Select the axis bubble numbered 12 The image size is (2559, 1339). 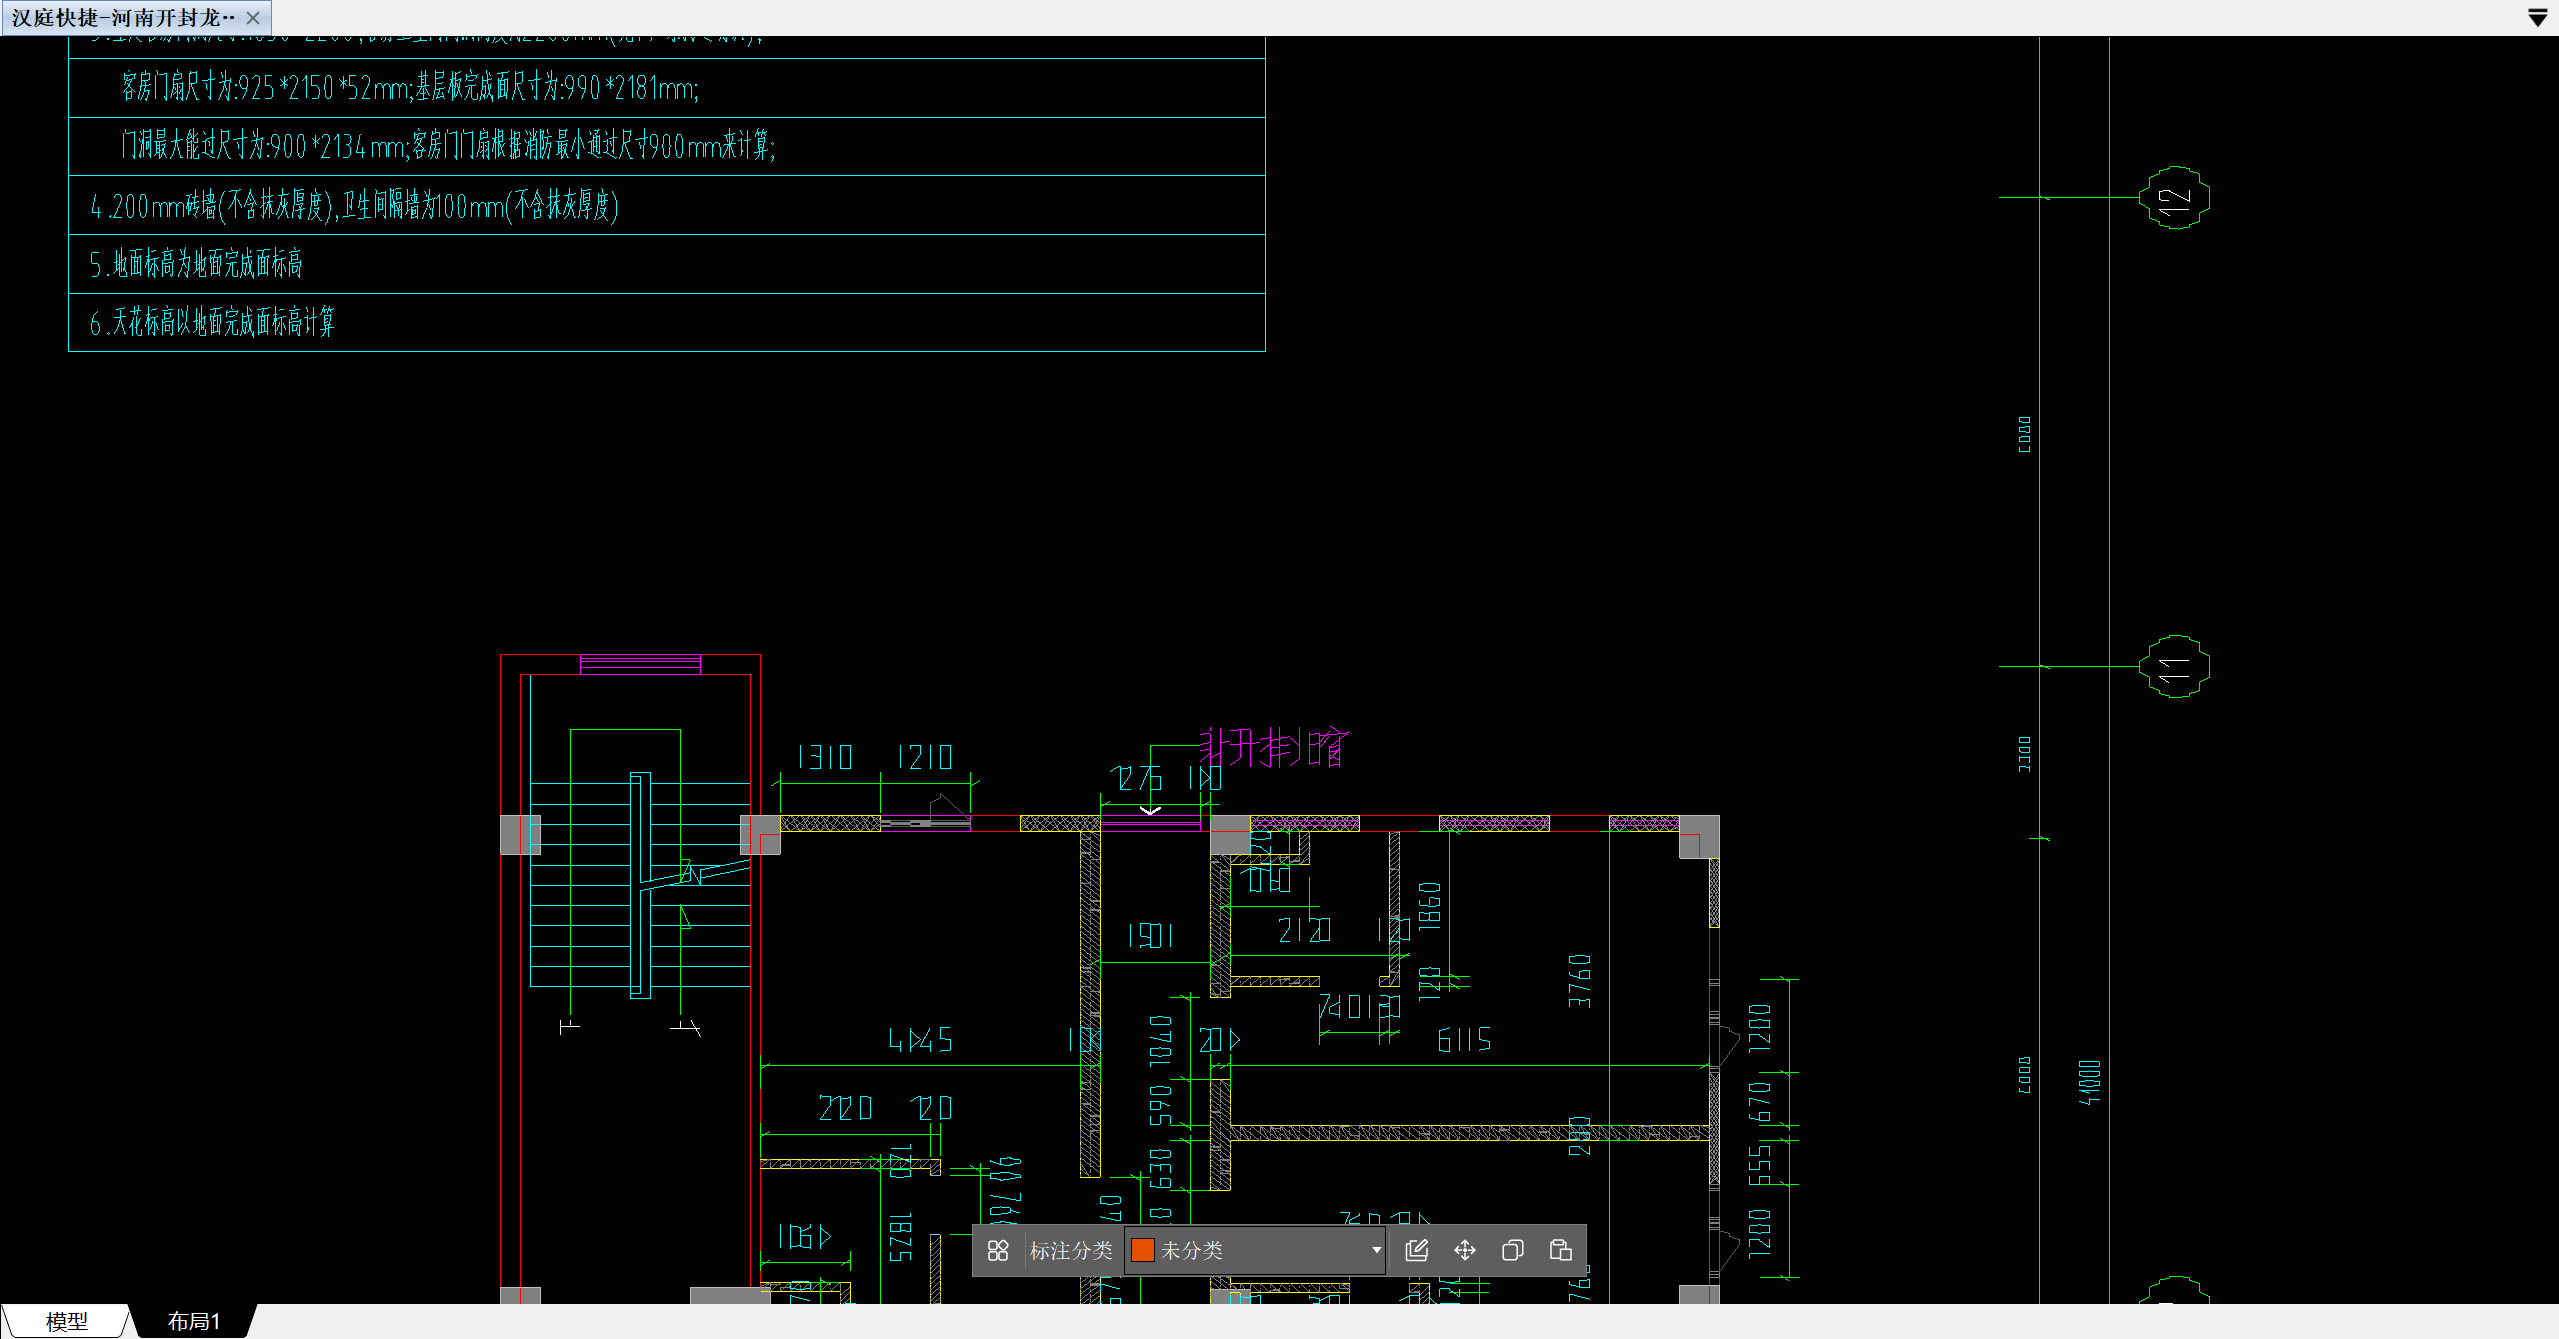2173,198
